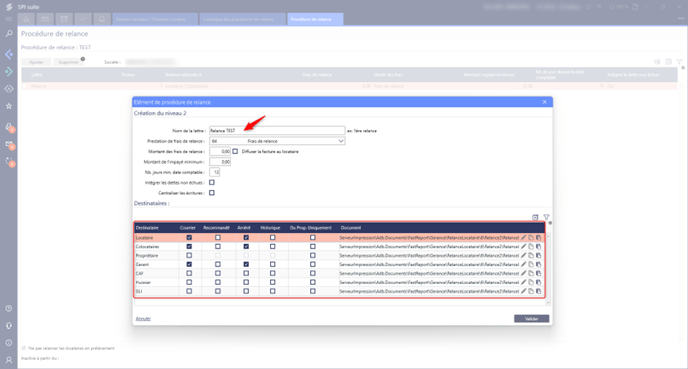Close the Elément de procédure de relance dialog
This screenshot has height=369, width=688.
(x=545, y=102)
